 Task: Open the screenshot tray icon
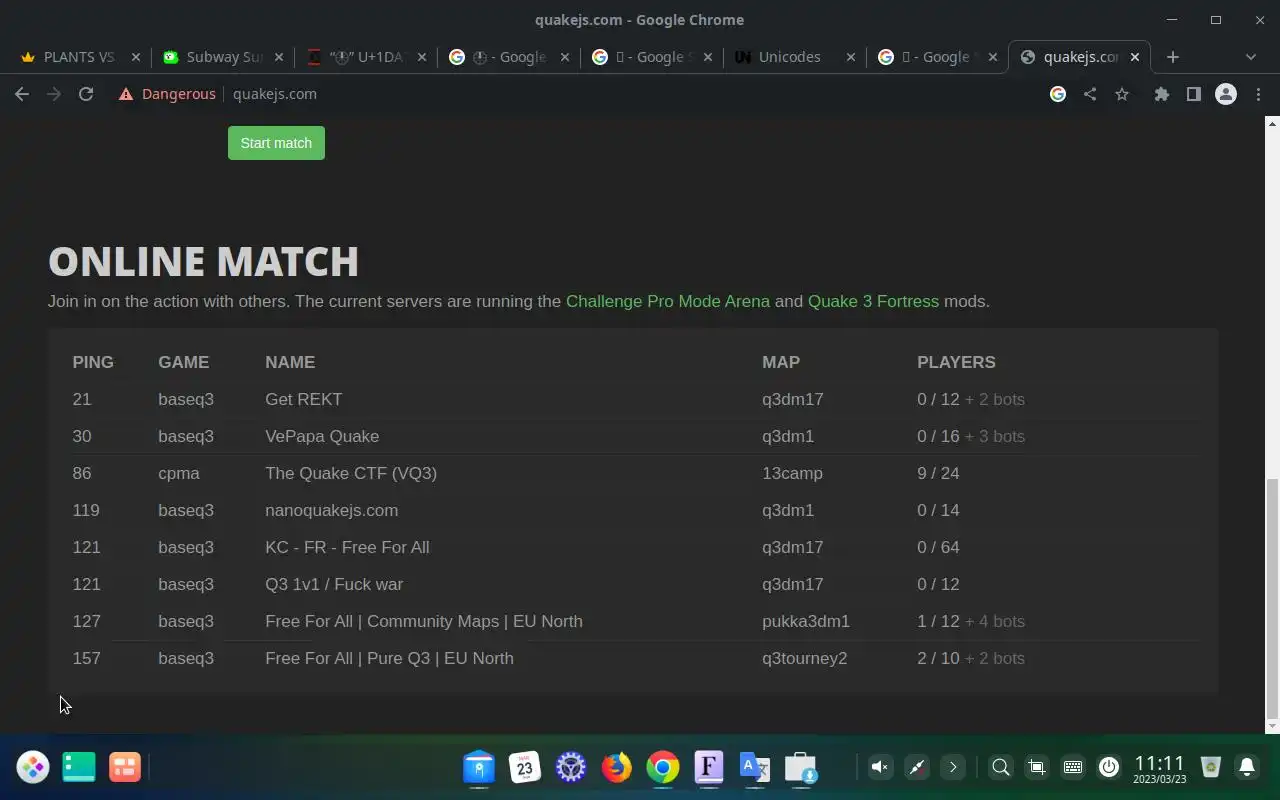1037,767
